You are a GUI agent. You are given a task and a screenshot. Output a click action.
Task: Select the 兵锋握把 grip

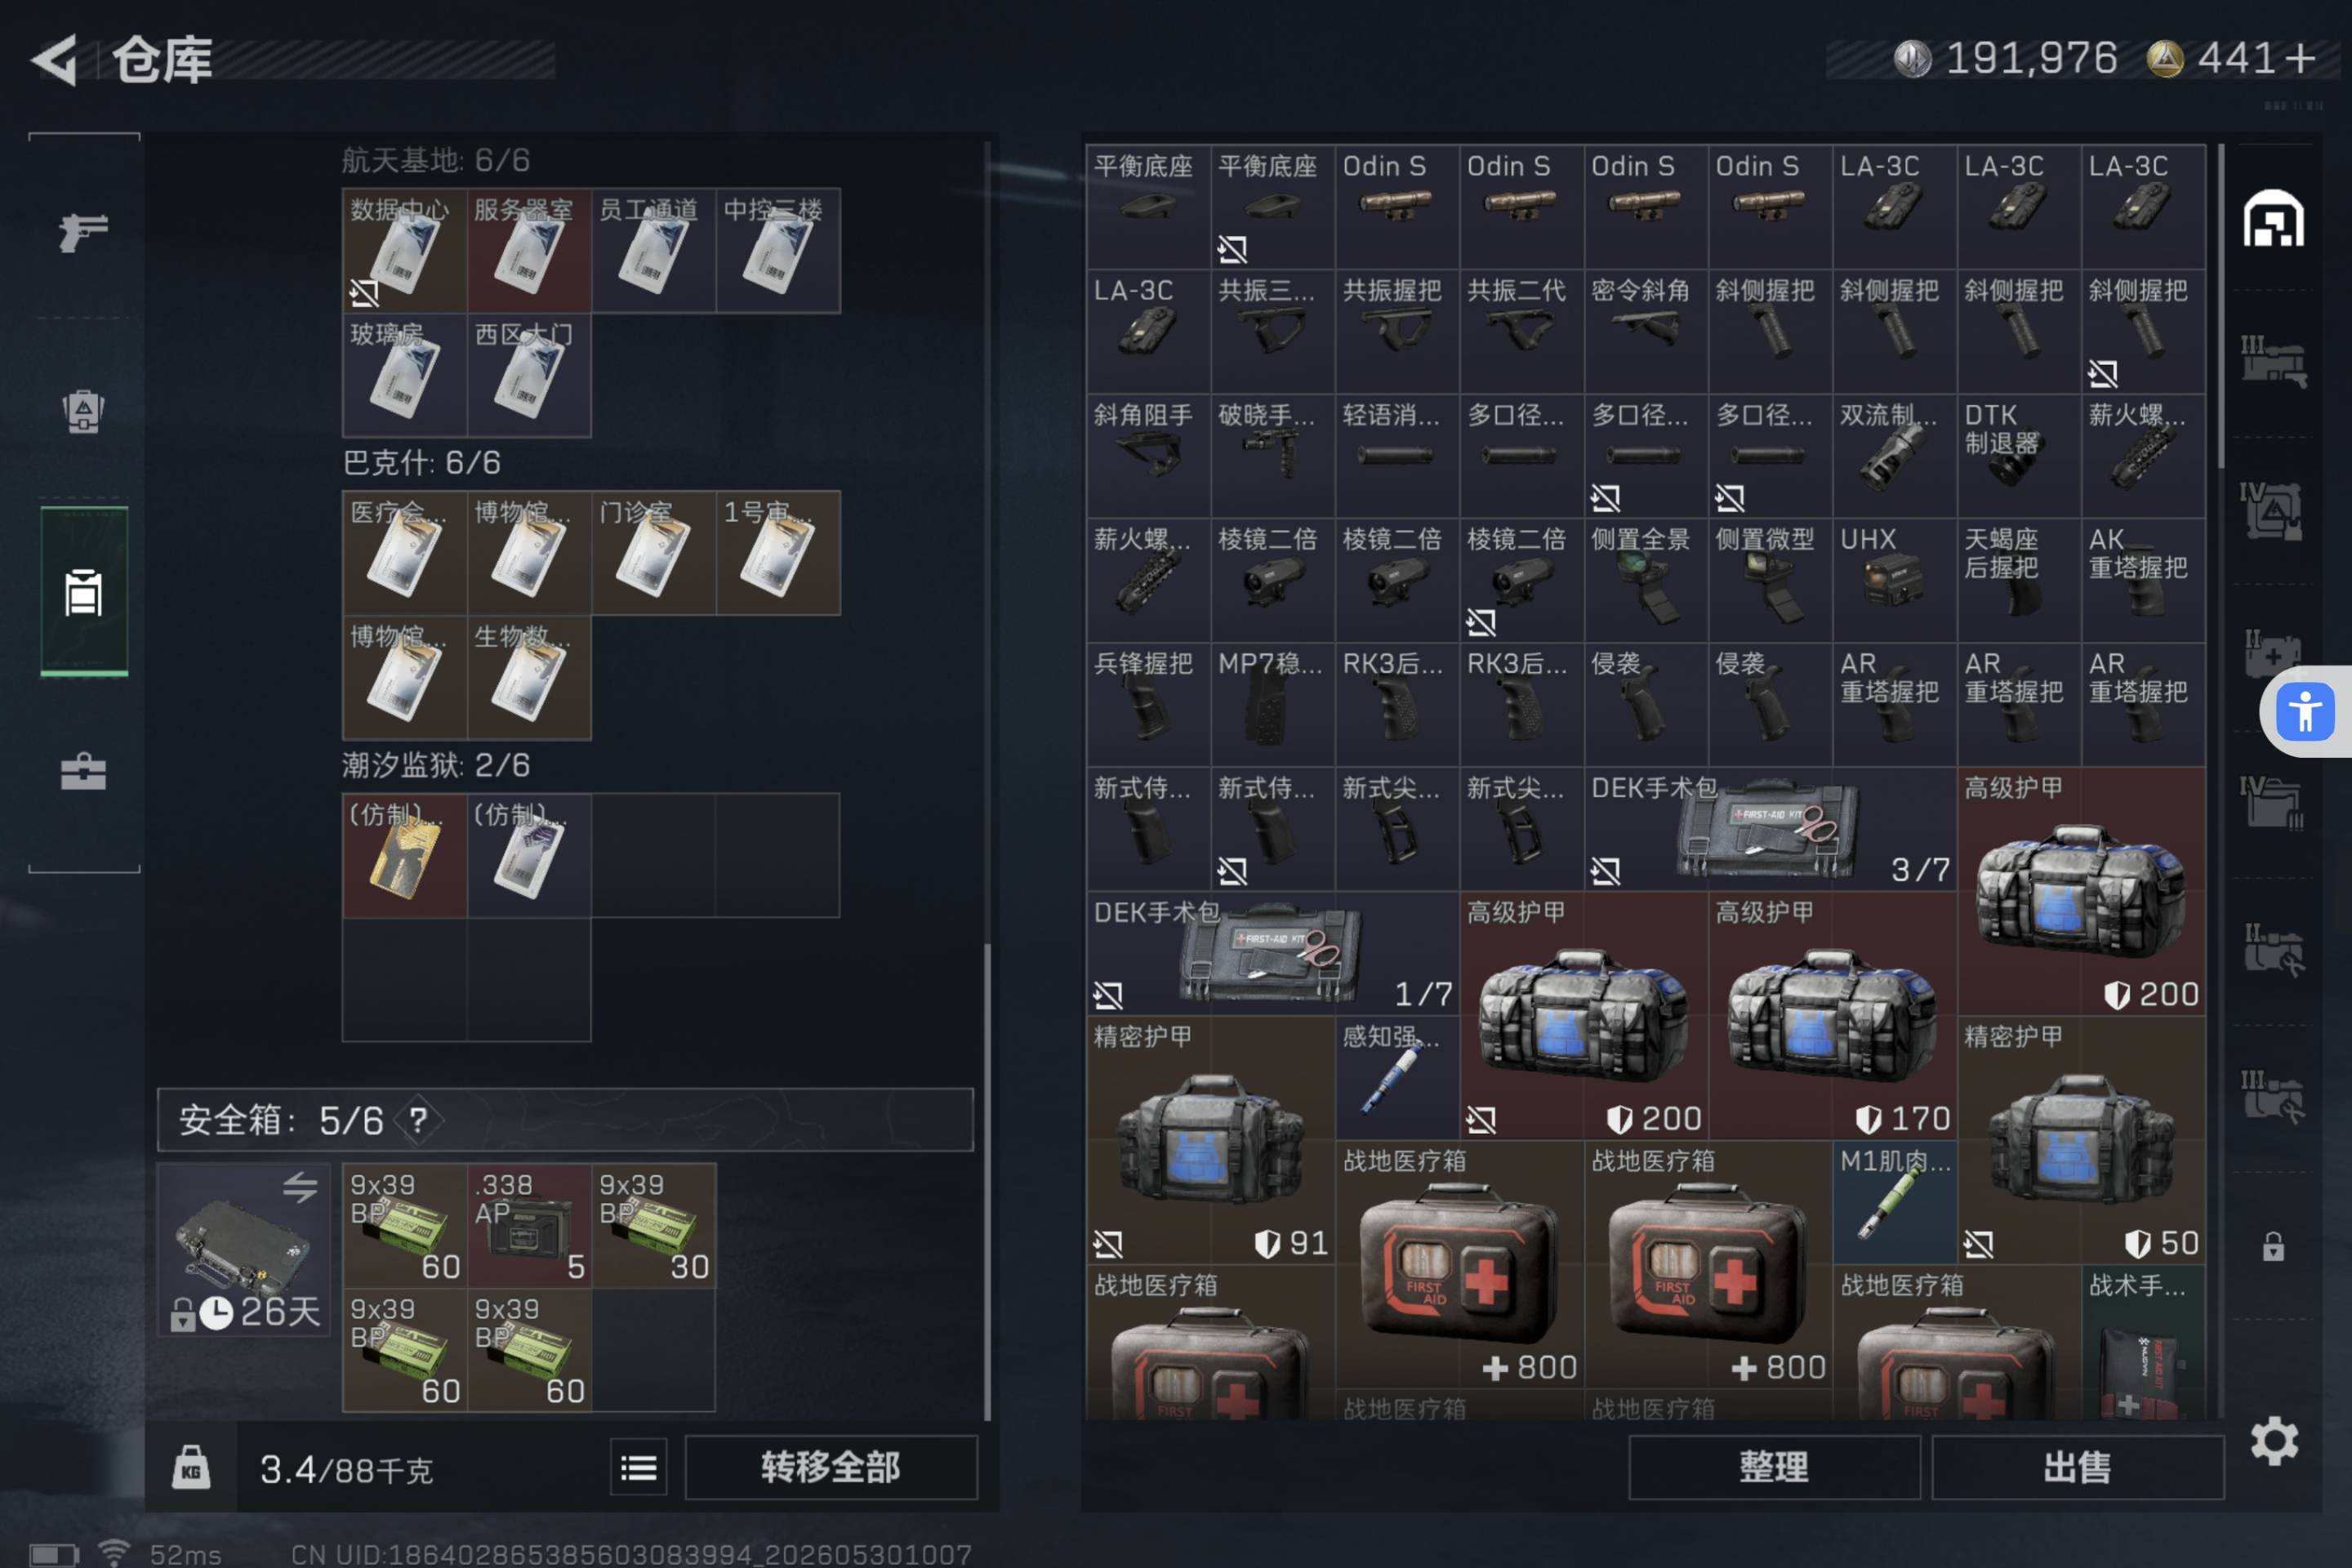click(x=1148, y=704)
